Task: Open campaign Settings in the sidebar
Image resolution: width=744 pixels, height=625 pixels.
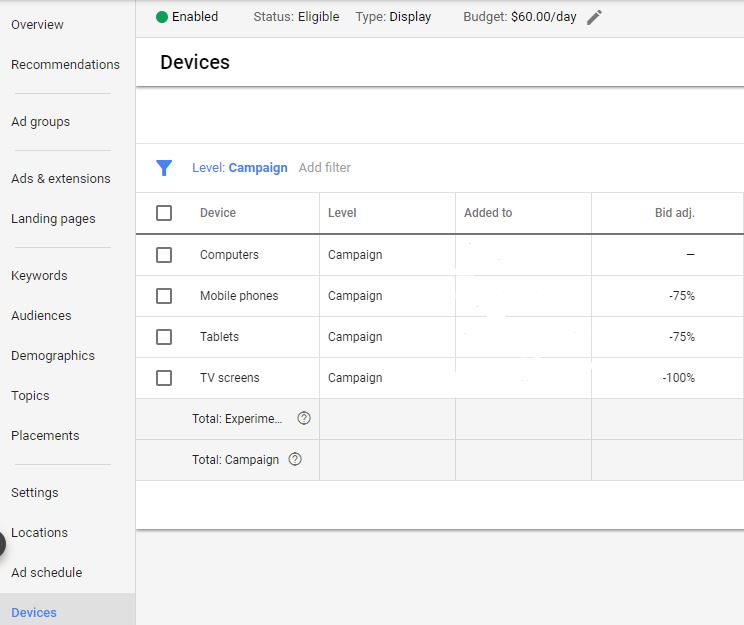Action: click(35, 493)
